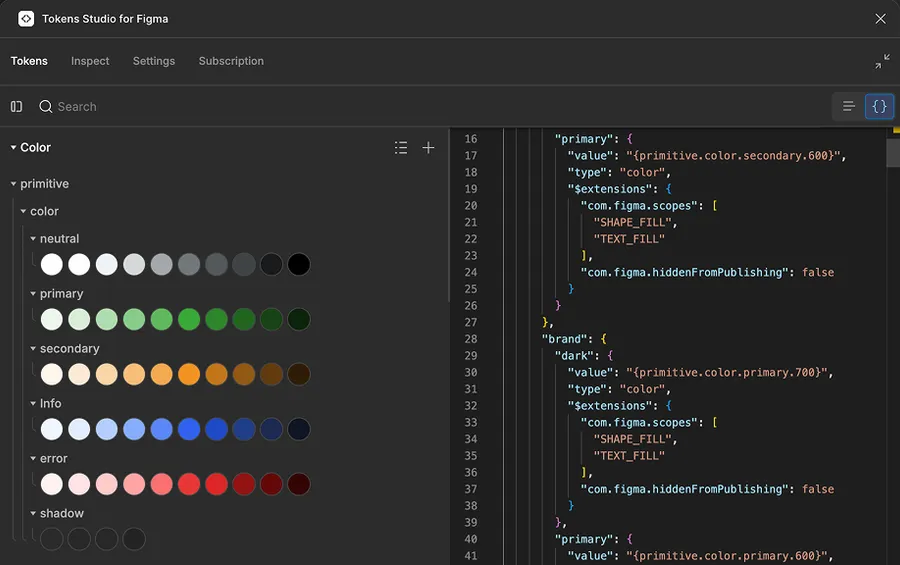The width and height of the screenshot is (900, 565).
Task: Click JSON line number 16
Action: click(471, 139)
